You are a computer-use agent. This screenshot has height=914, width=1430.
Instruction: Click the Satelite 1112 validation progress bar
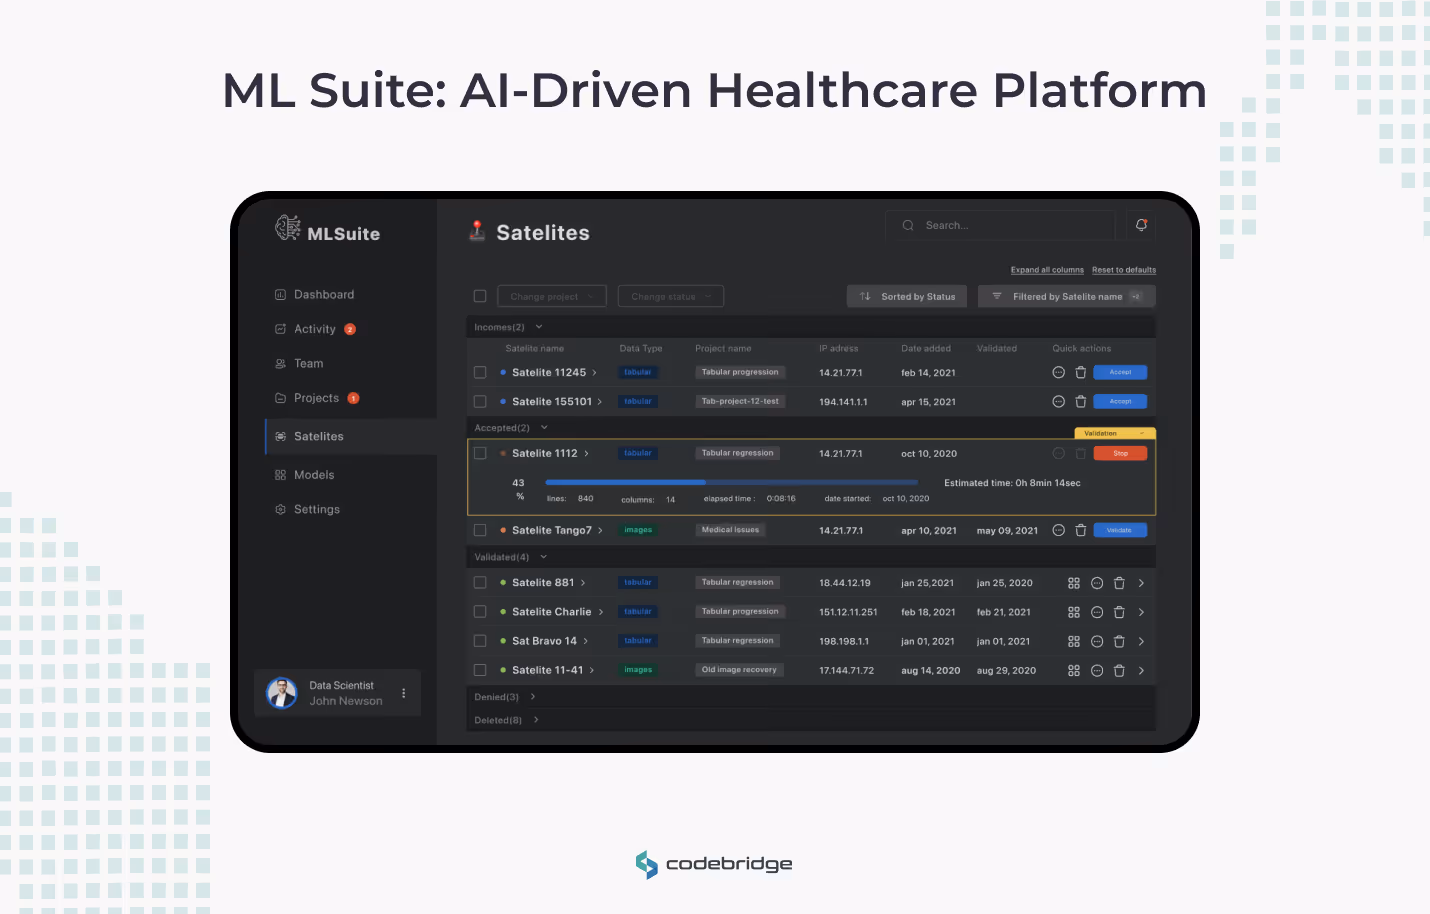click(731, 482)
